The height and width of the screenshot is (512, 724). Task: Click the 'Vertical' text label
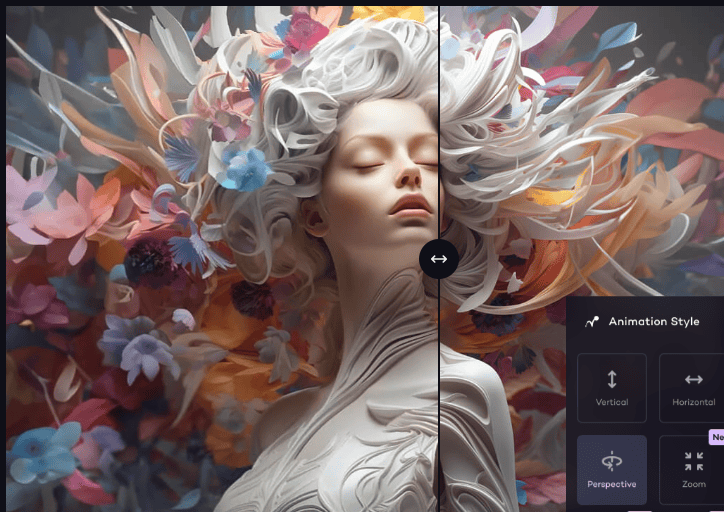point(612,402)
